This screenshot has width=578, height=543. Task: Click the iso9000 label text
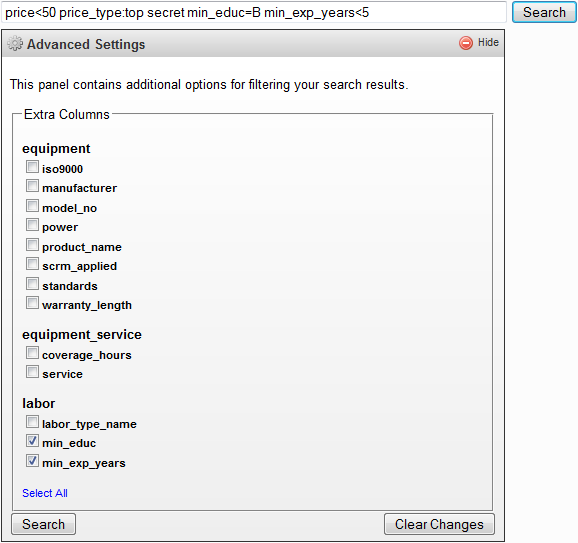(63, 169)
